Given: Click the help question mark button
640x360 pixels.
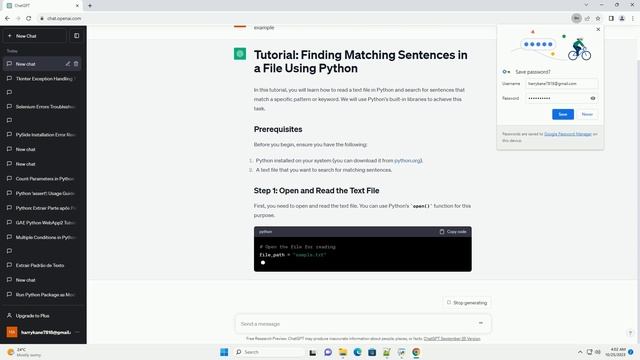Looking at the screenshot, I should click(630, 333).
